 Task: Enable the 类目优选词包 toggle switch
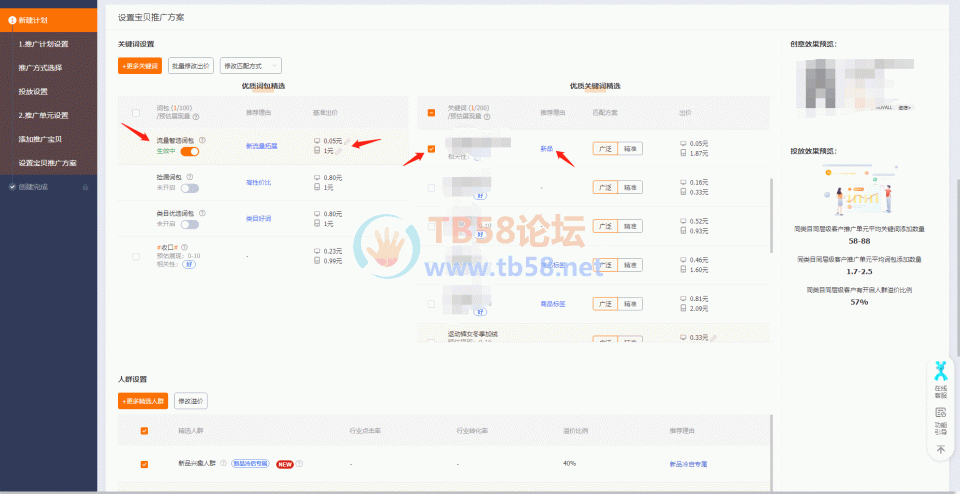pyautogui.click(x=189, y=225)
